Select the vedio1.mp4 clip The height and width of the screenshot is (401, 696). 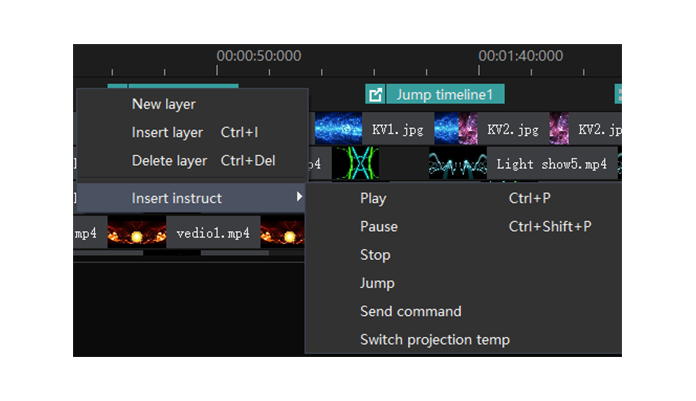click(213, 233)
